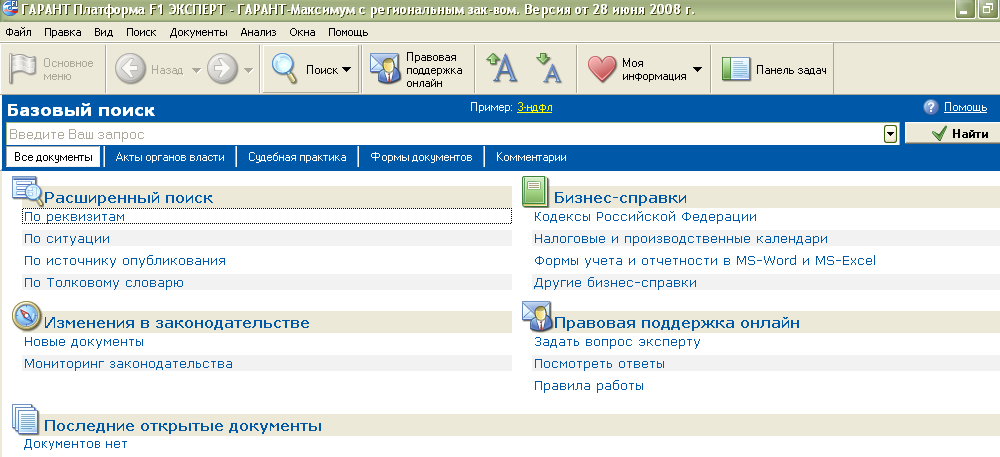Click Задать вопрос эксперту link
1000x457 pixels.
coord(617,342)
